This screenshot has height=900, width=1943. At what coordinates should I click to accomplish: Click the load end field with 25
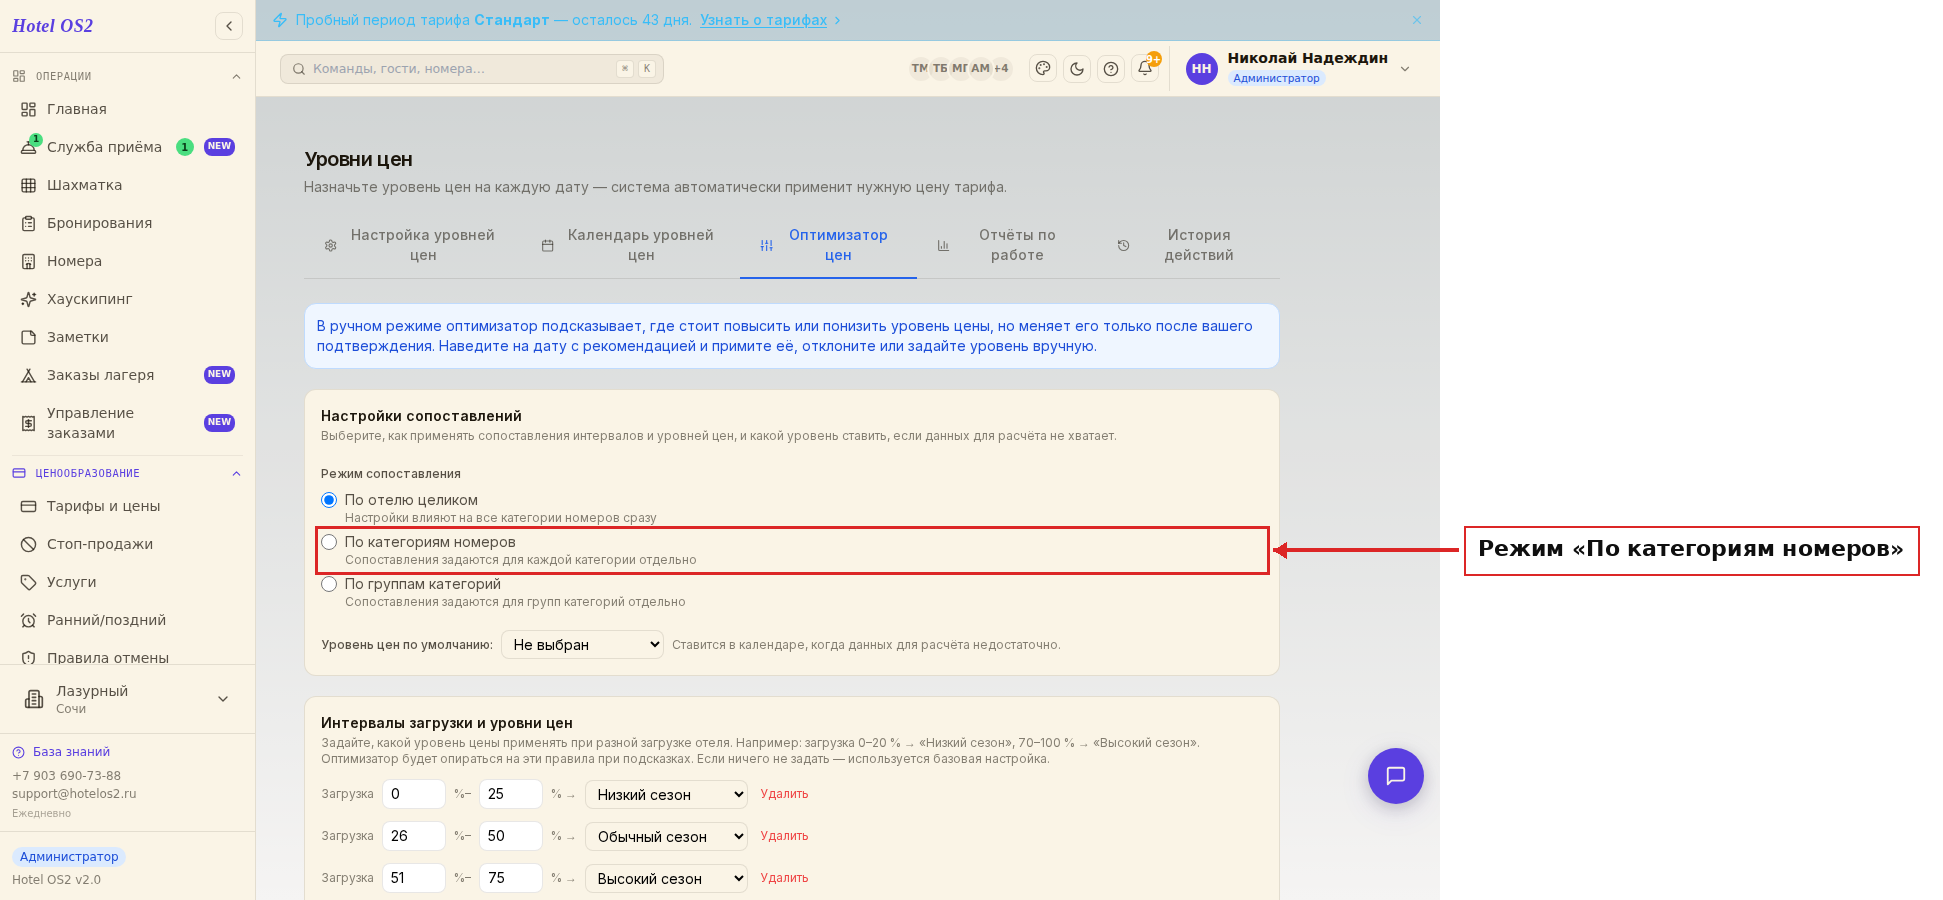(x=511, y=794)
